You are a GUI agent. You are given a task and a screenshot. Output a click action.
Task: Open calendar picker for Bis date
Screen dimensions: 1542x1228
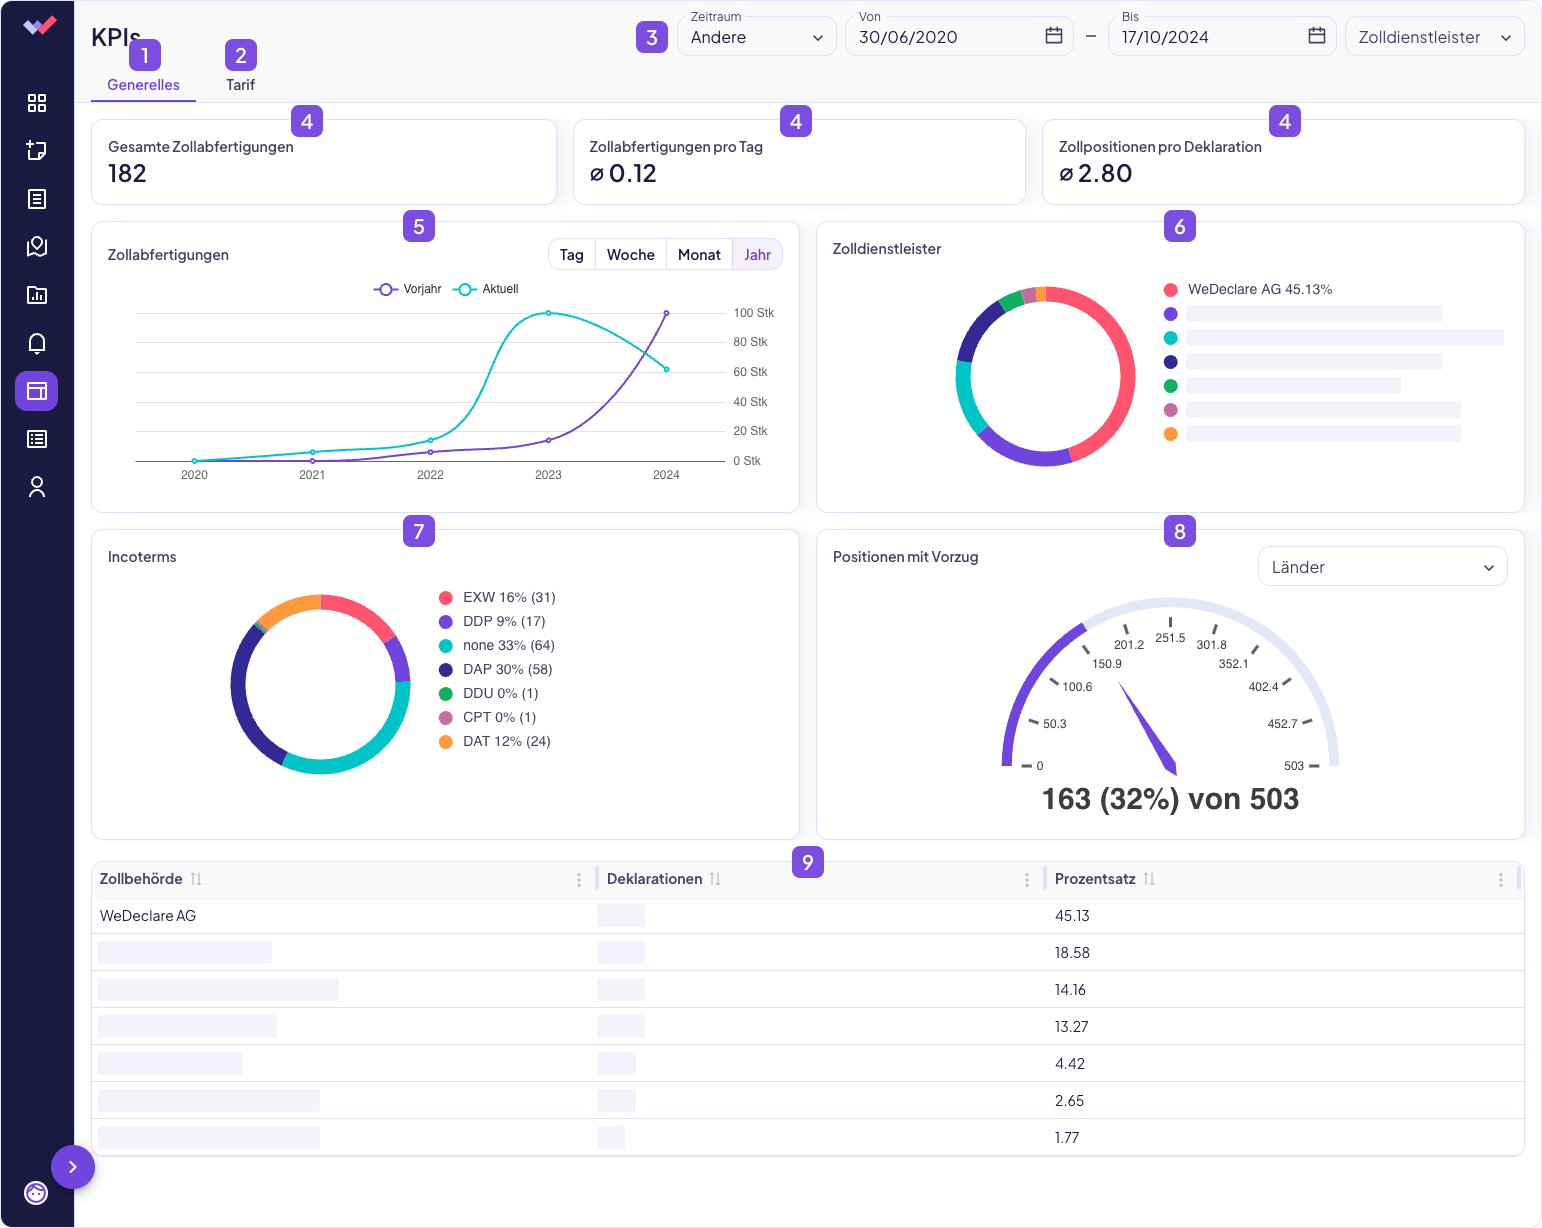(1316, 36)
